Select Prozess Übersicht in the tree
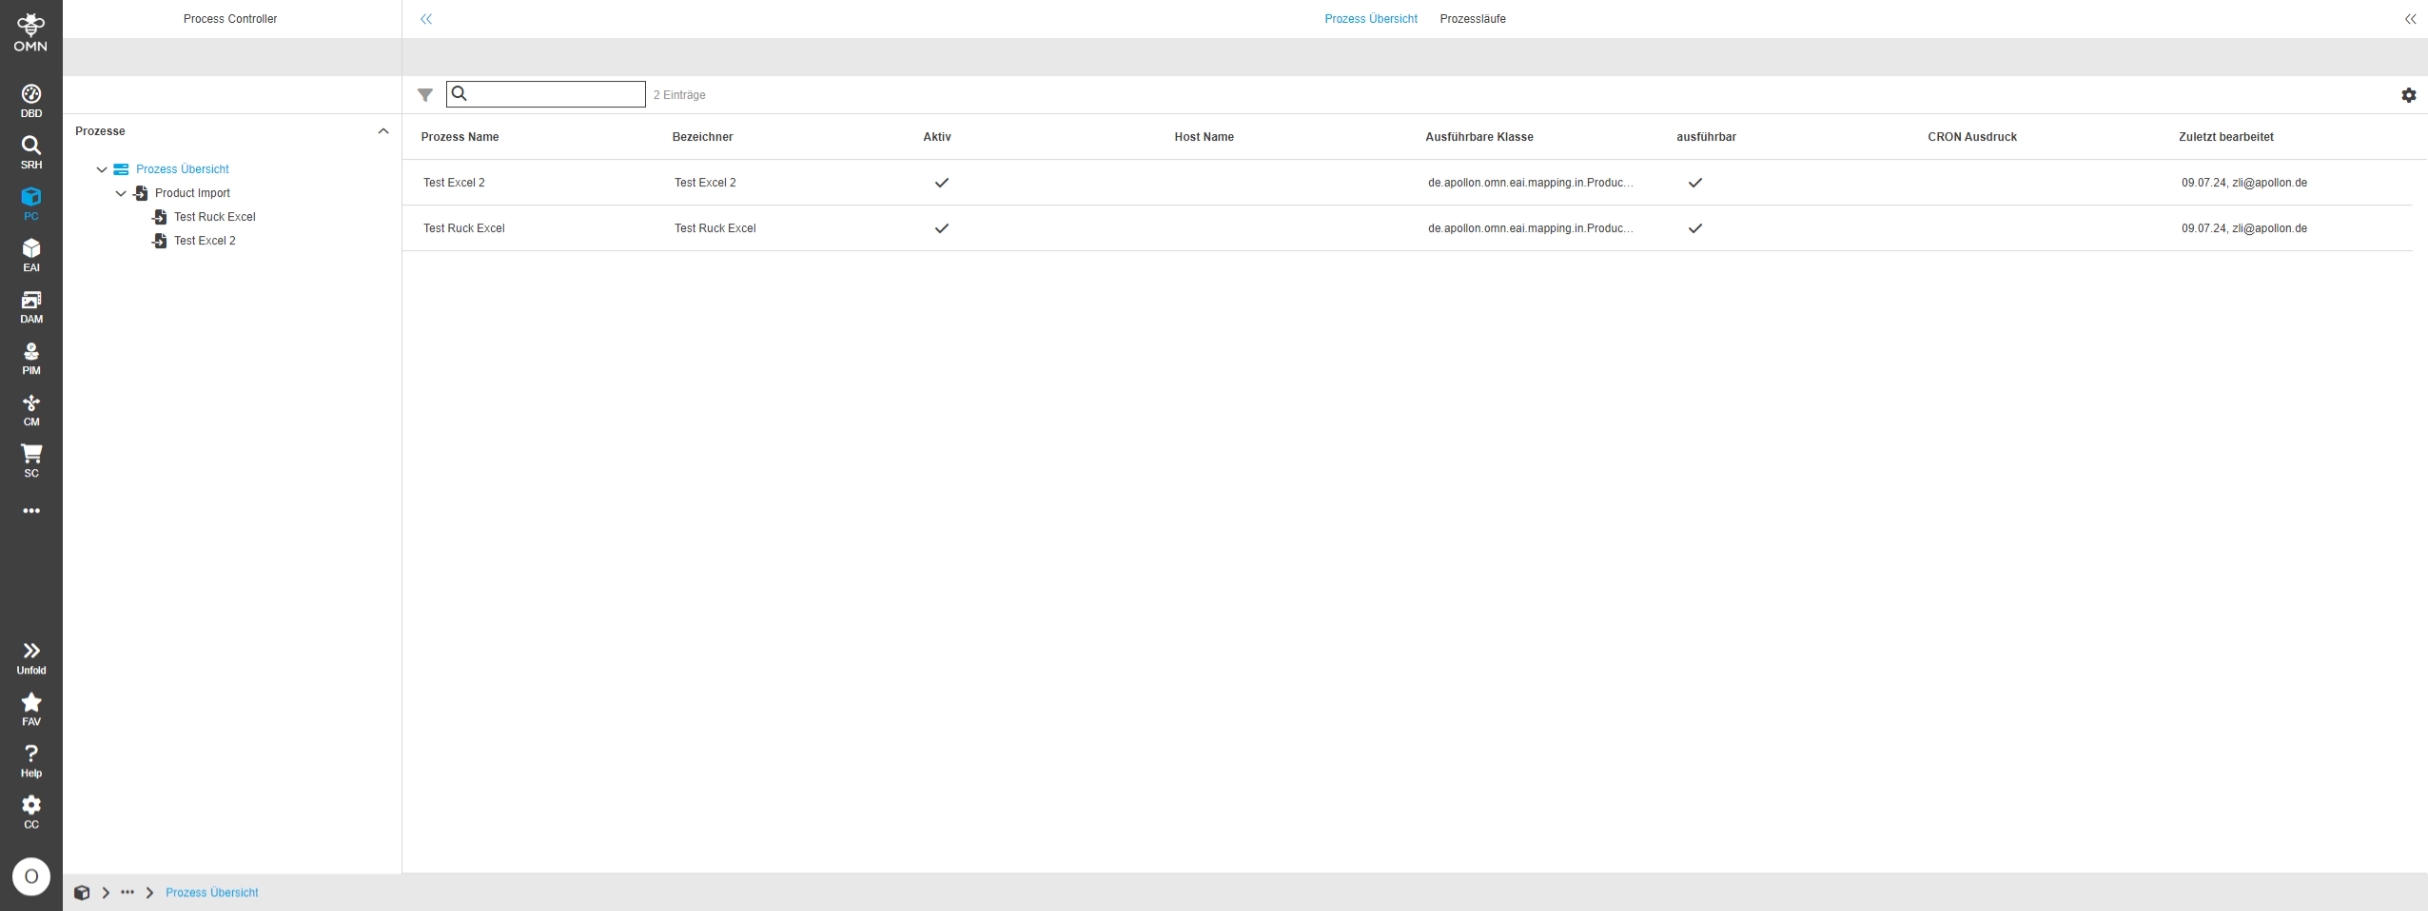The width and height of the screenshot is (2428, 911). pos(182,170)
